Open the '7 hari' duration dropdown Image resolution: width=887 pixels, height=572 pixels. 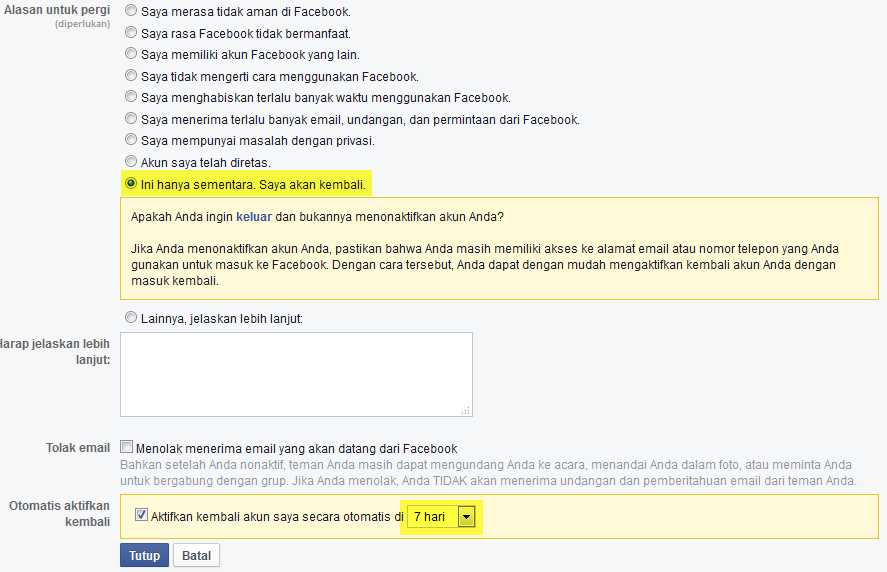(441, 517)
